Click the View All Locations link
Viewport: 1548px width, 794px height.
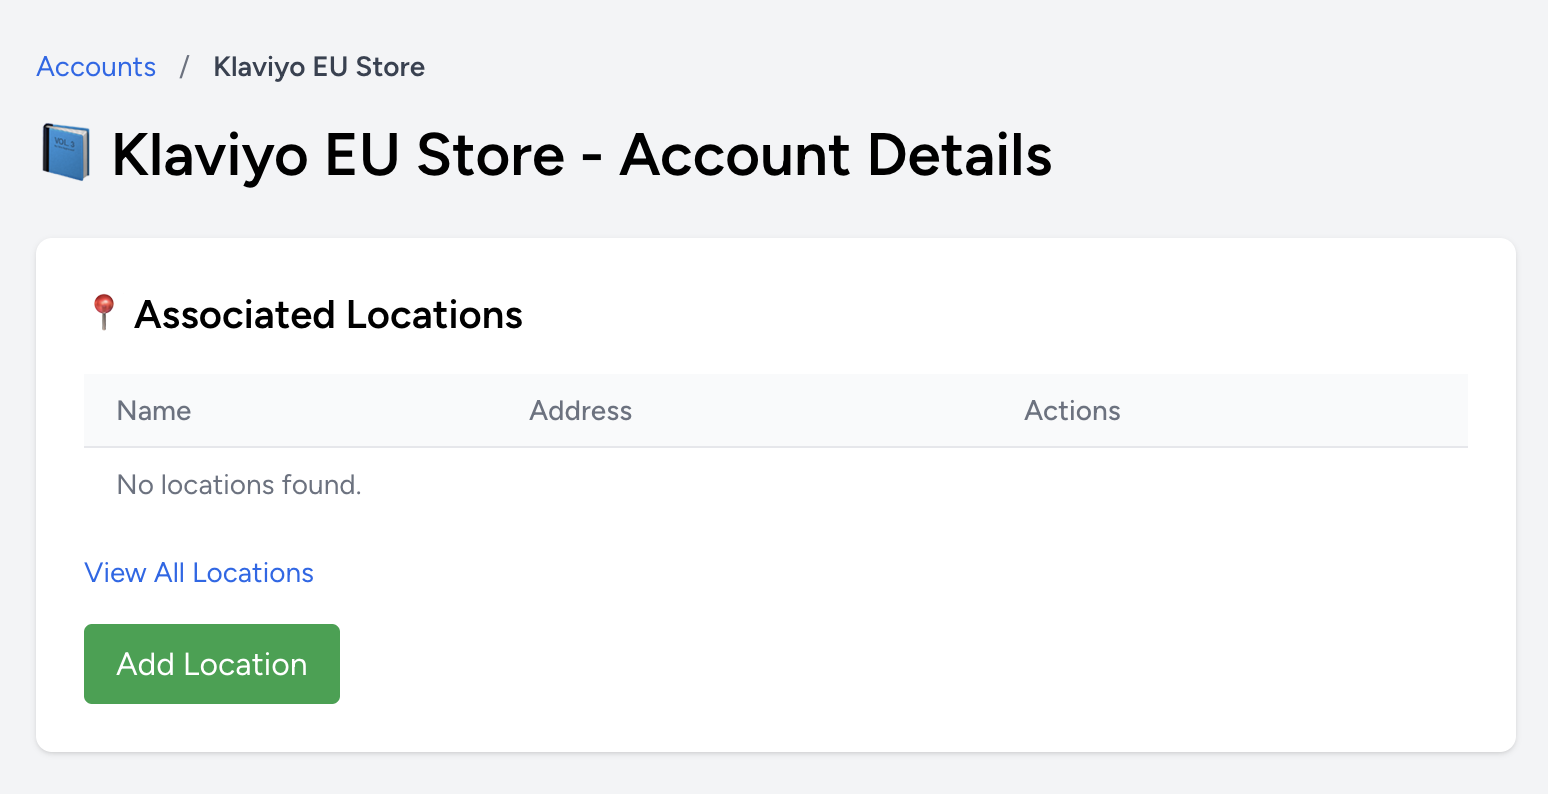198,572
